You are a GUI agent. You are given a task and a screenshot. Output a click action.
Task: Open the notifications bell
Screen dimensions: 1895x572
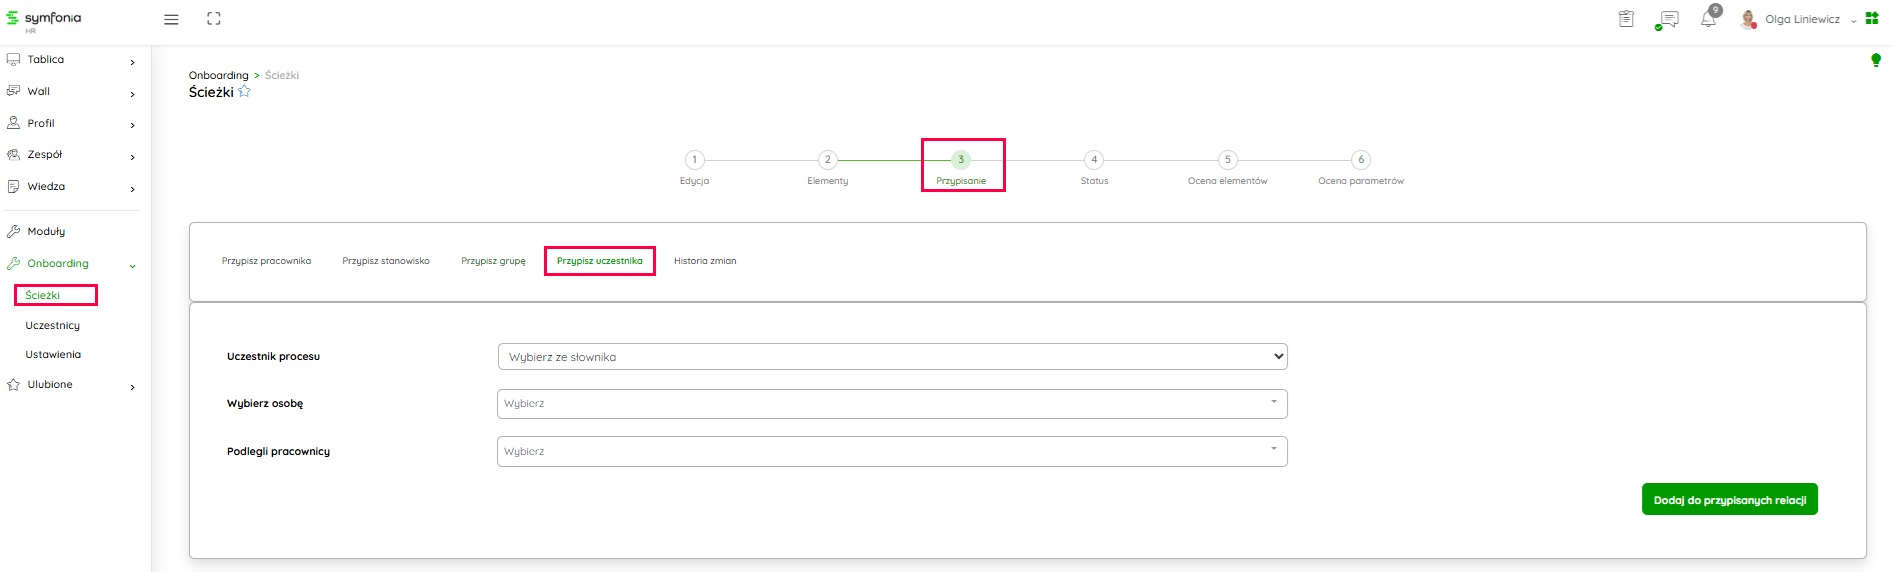(1708, 19)
